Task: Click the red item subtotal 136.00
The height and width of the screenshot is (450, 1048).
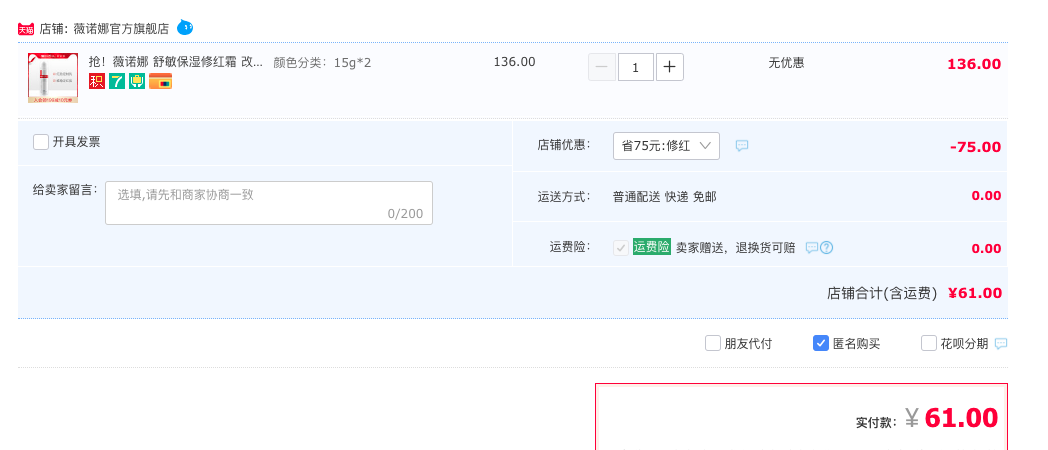Action: (x=974, y=64)
